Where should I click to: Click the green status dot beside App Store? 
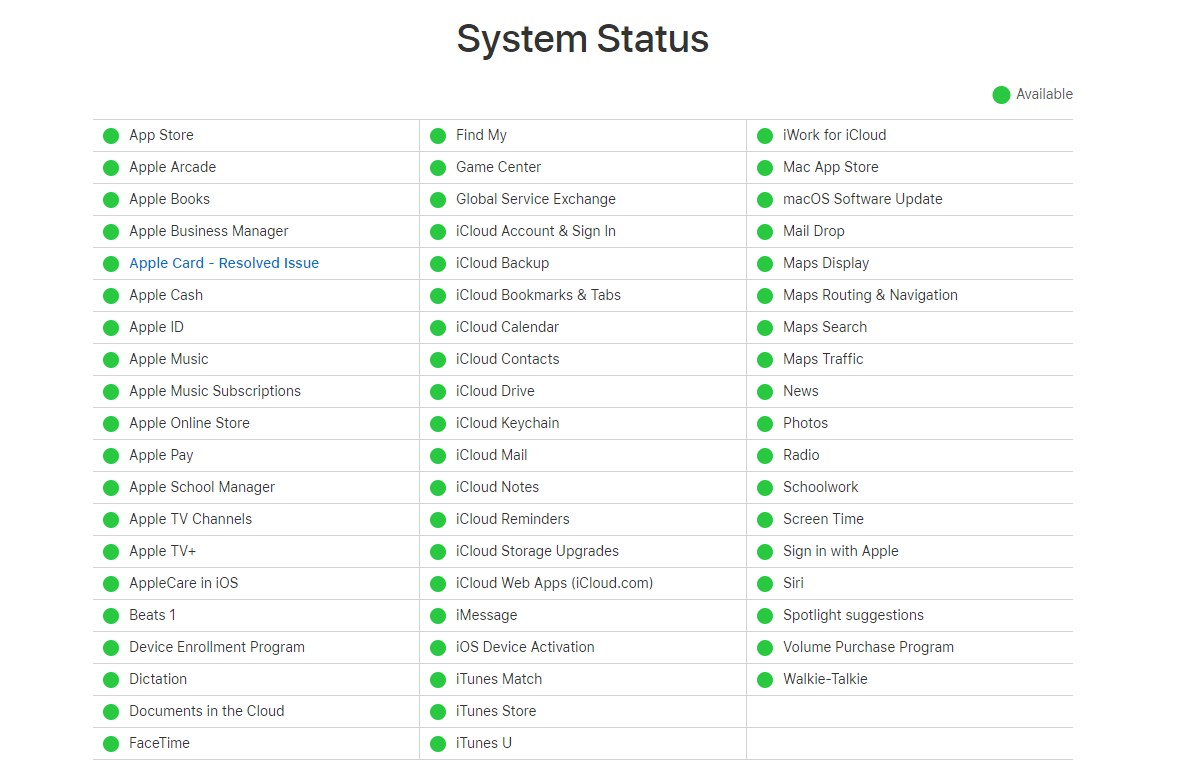(x=111, y=136)
